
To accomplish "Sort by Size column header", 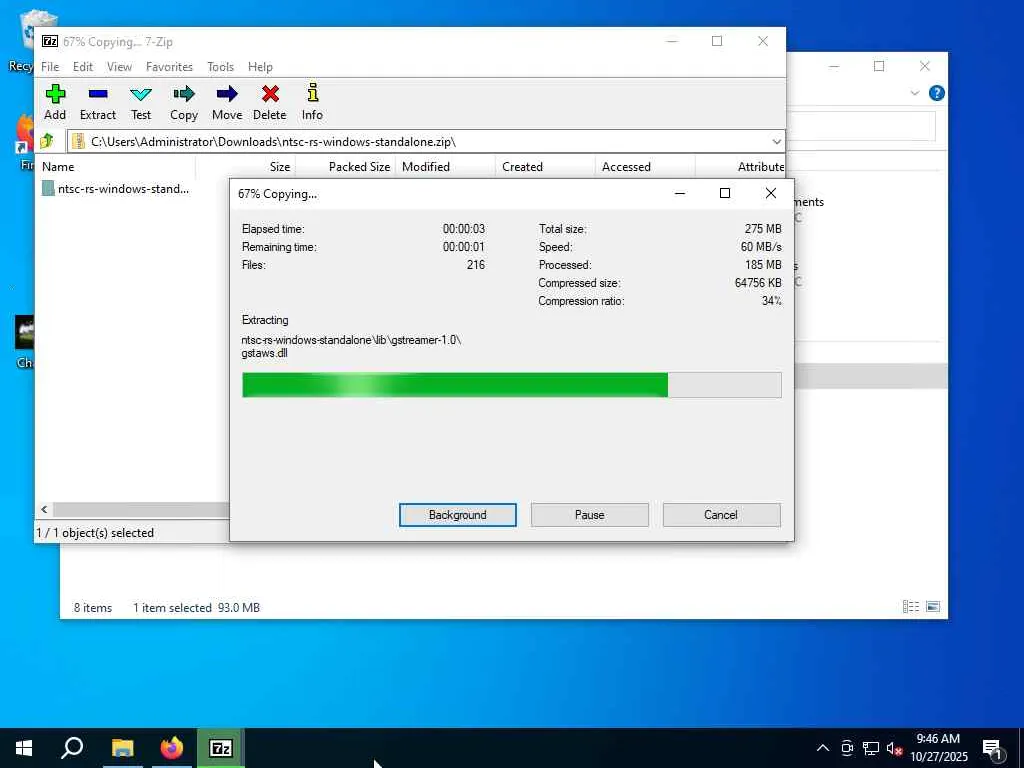I will click(x=246, y=167).
